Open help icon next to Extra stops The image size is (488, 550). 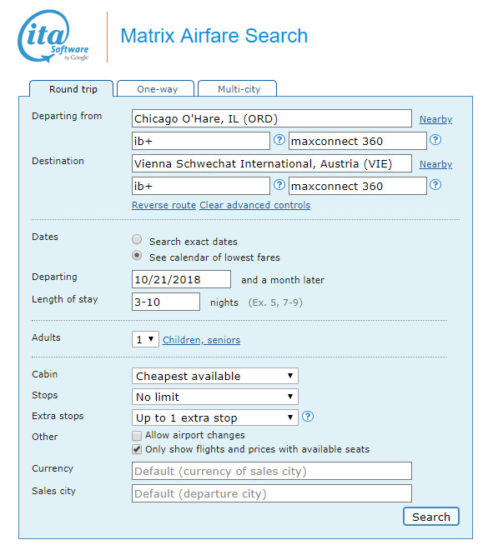point(308,417)
